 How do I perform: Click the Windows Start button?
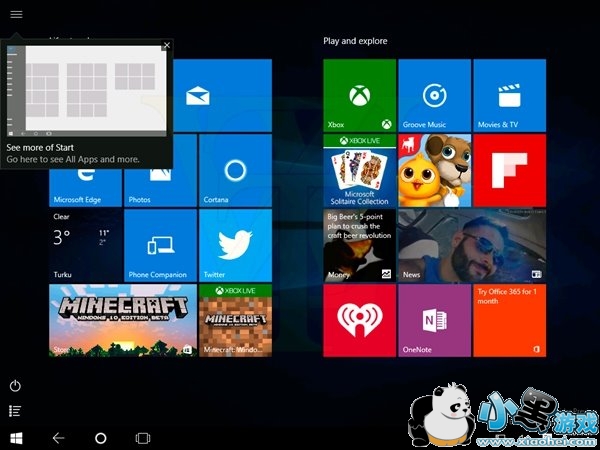(x=16, y=438)
